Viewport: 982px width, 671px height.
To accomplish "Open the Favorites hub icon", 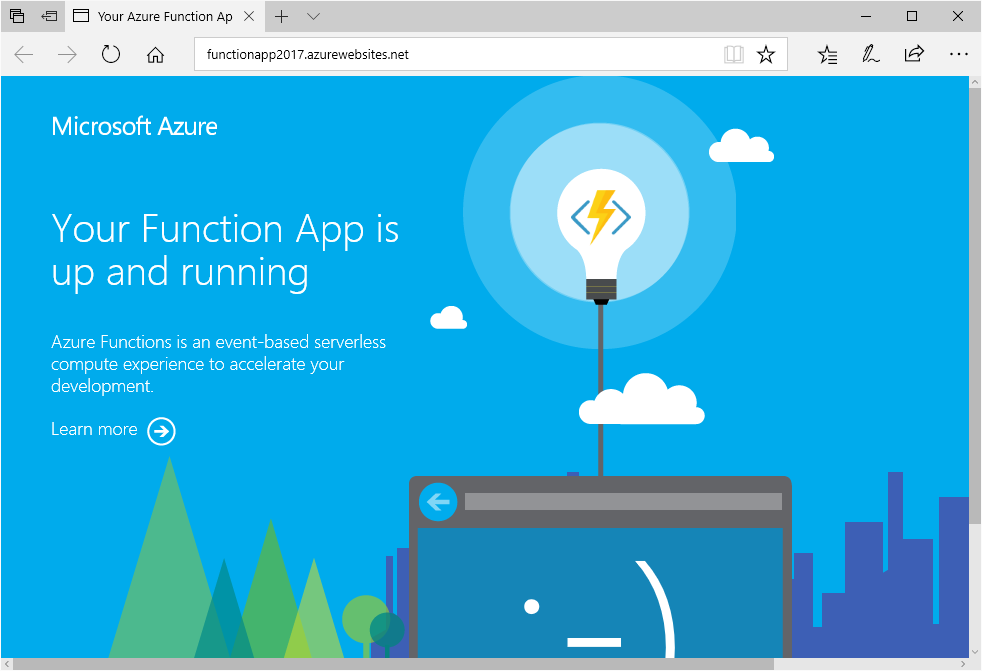I will tap(827, 55).
